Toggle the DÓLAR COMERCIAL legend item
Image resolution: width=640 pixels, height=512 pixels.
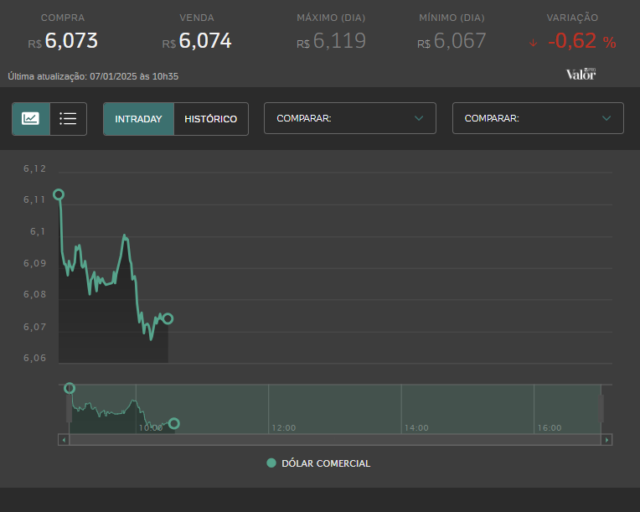pyautogui.click(x=318, y=463)
